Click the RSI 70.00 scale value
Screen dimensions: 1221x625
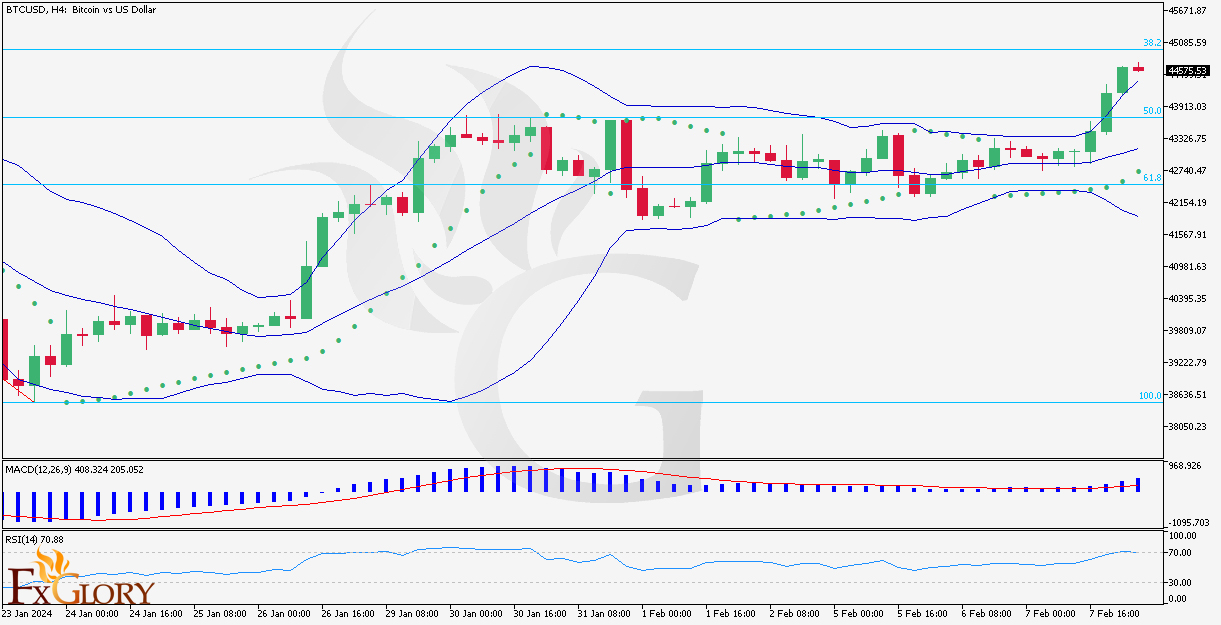coord(1179,552)
